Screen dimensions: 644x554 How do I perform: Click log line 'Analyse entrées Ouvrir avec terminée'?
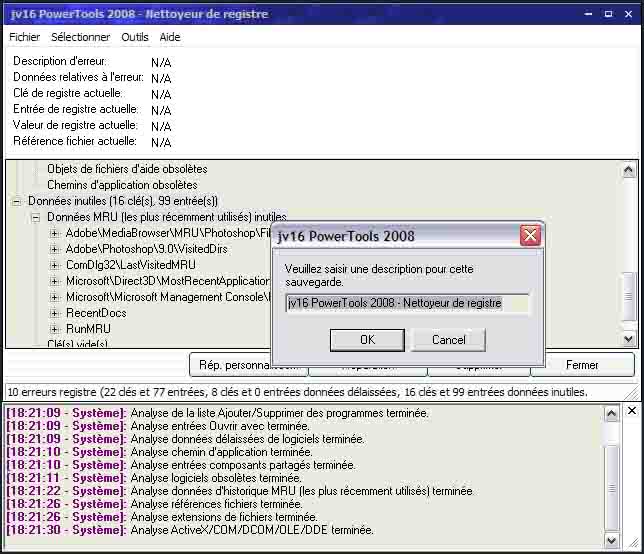[220, 426]
